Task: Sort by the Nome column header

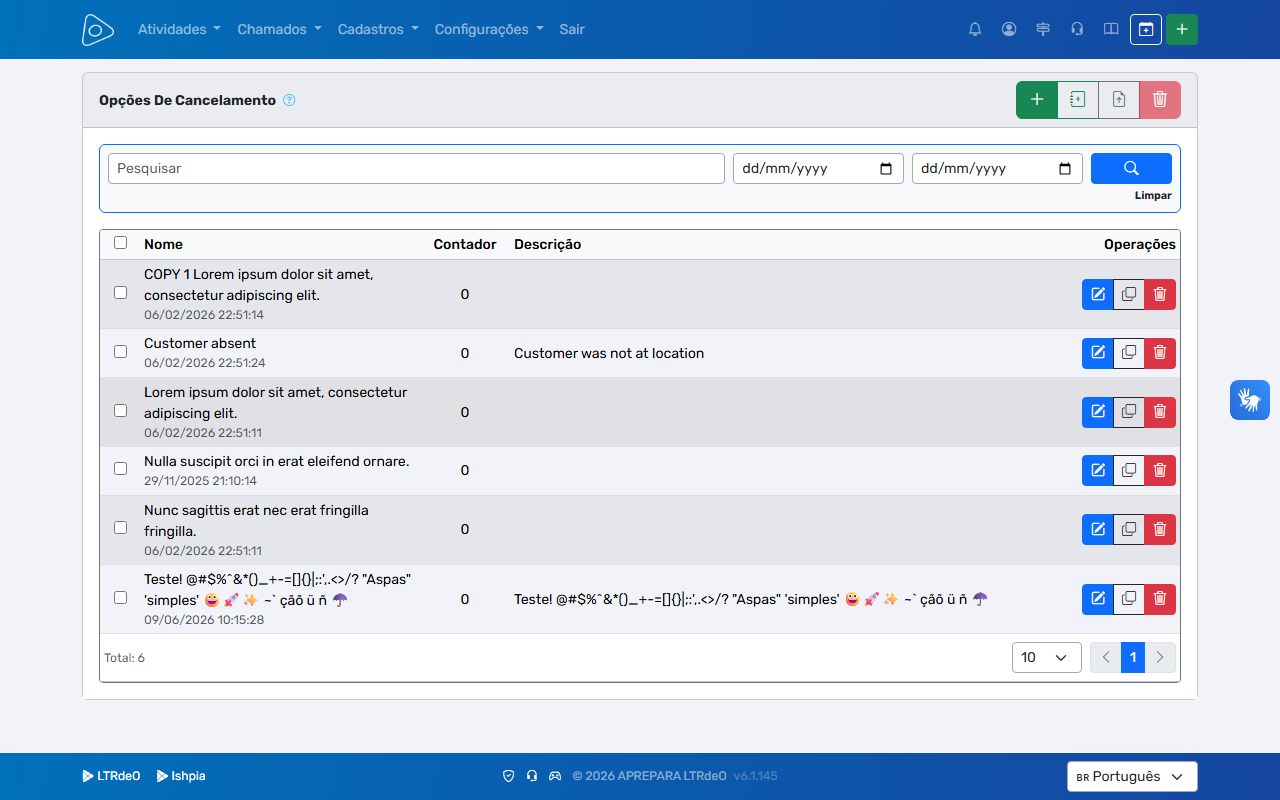Action: (163, 244)
